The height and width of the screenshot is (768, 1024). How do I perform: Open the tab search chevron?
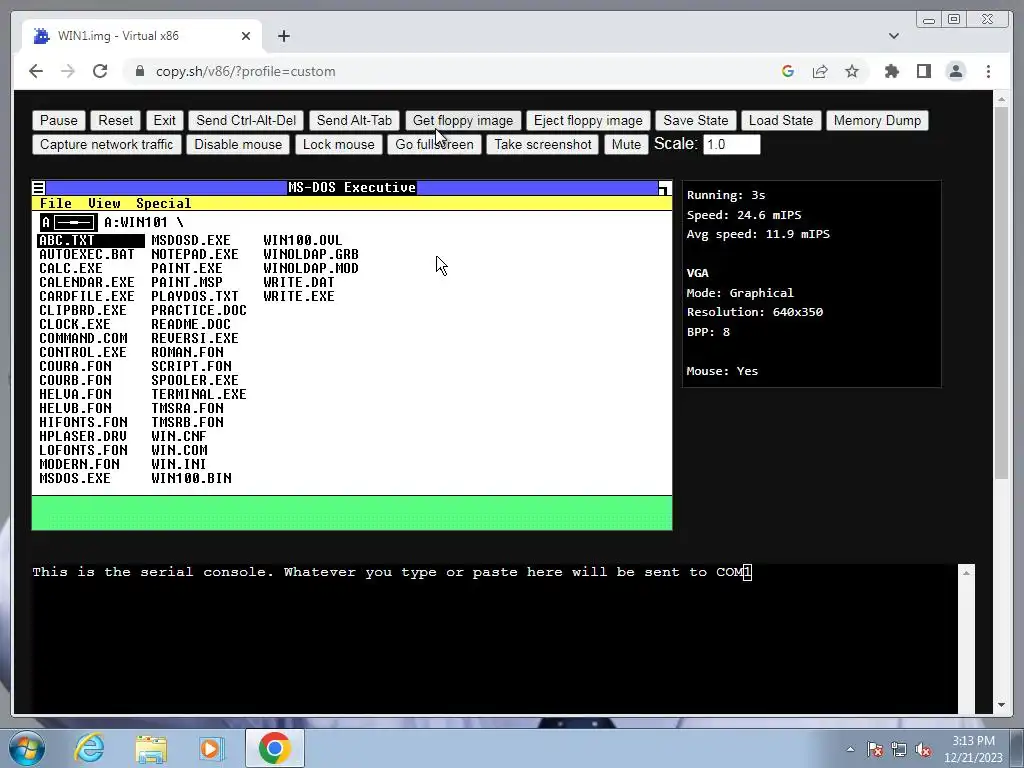coord(893,36)
